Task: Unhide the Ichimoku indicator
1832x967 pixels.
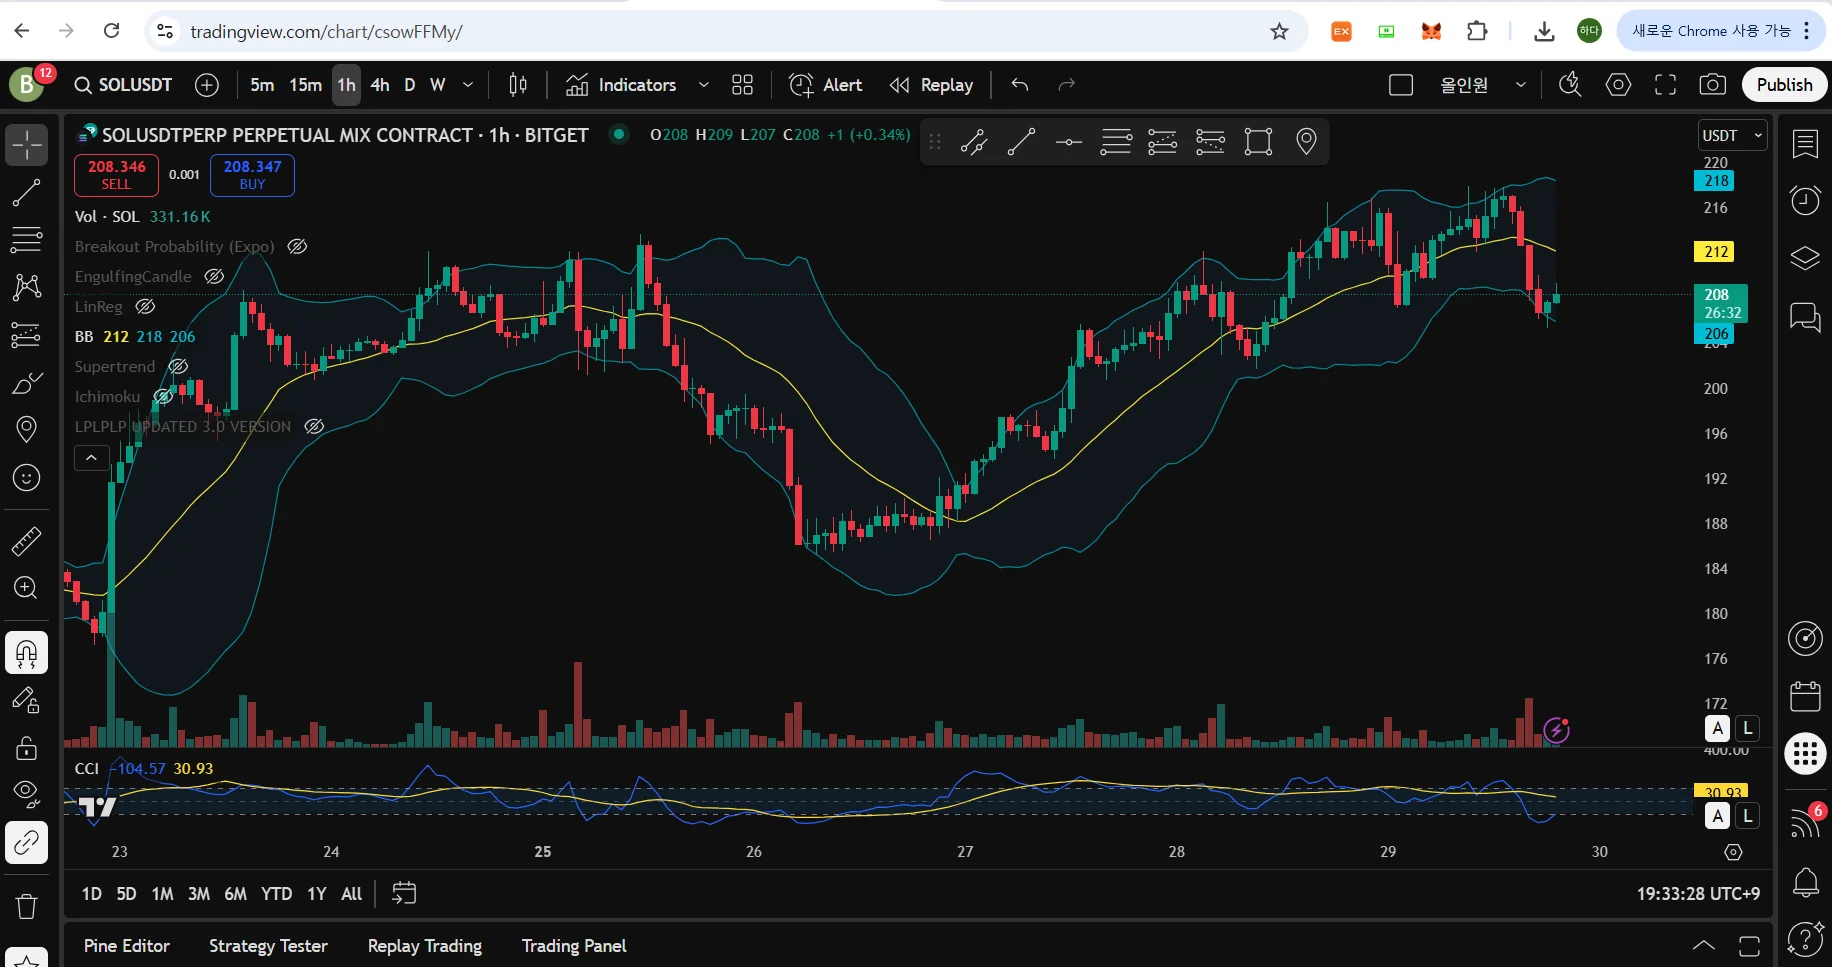Action: coord(163,397)
